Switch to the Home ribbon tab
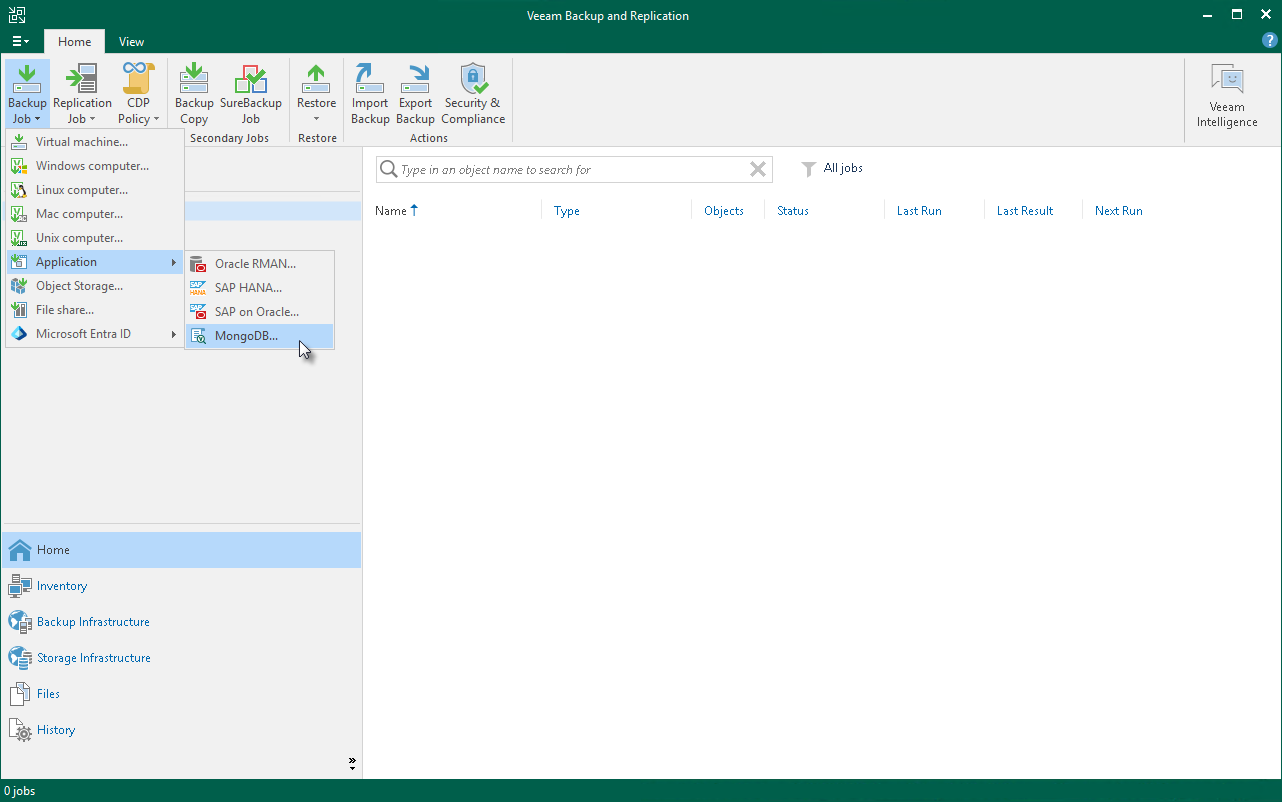Image resolution: width=1282 pixels, height=802 pixels. click(74, 42)
